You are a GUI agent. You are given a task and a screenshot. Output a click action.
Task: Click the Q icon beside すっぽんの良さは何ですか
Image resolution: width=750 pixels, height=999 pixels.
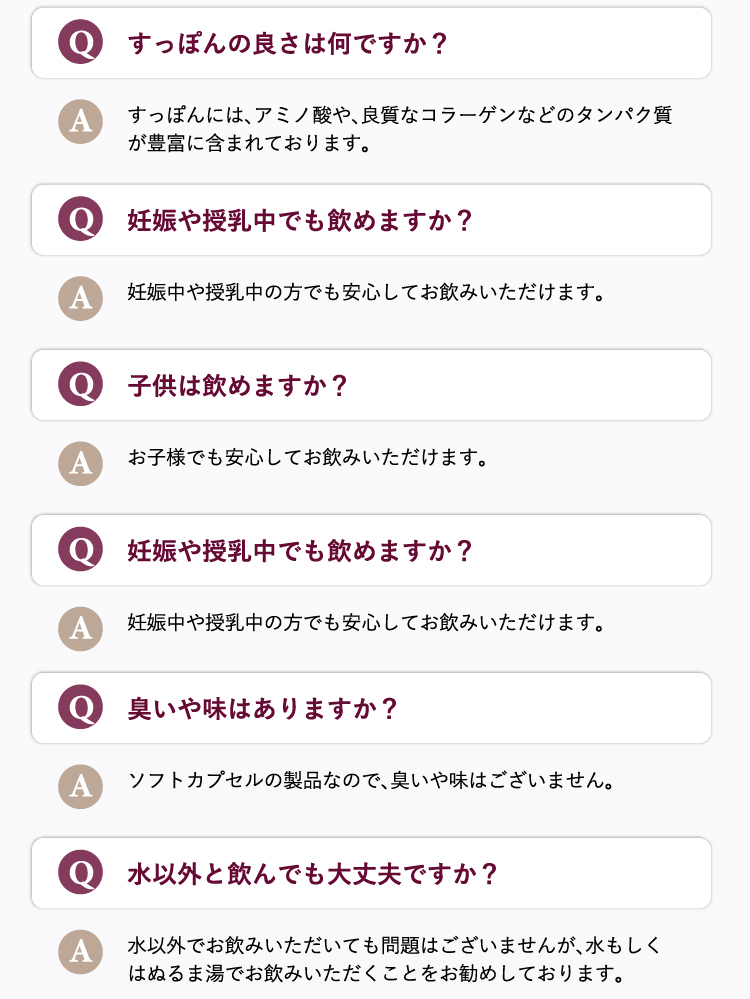point(80,42)
